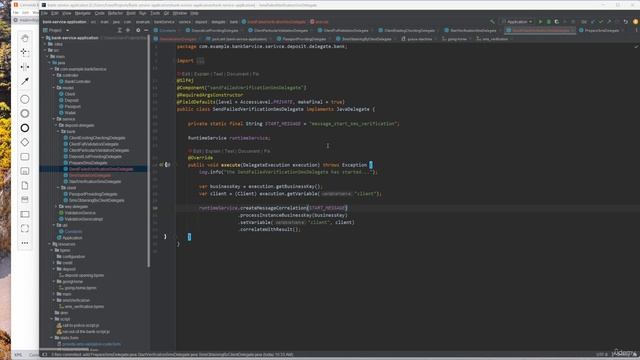Open DepositListProvidingDelegate in project tree
This screenshot has width=640, height=360.
coord(95,157)
